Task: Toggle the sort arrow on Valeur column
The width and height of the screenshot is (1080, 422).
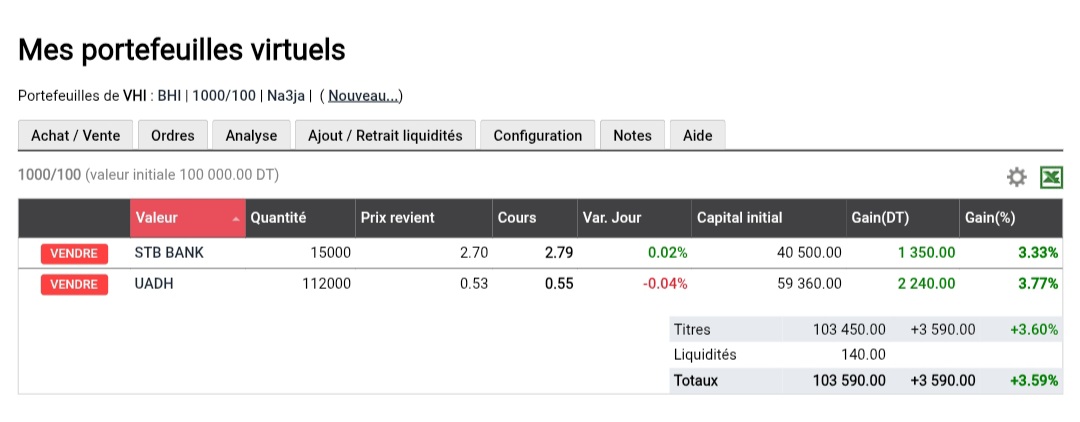Action: click(236, 219)
